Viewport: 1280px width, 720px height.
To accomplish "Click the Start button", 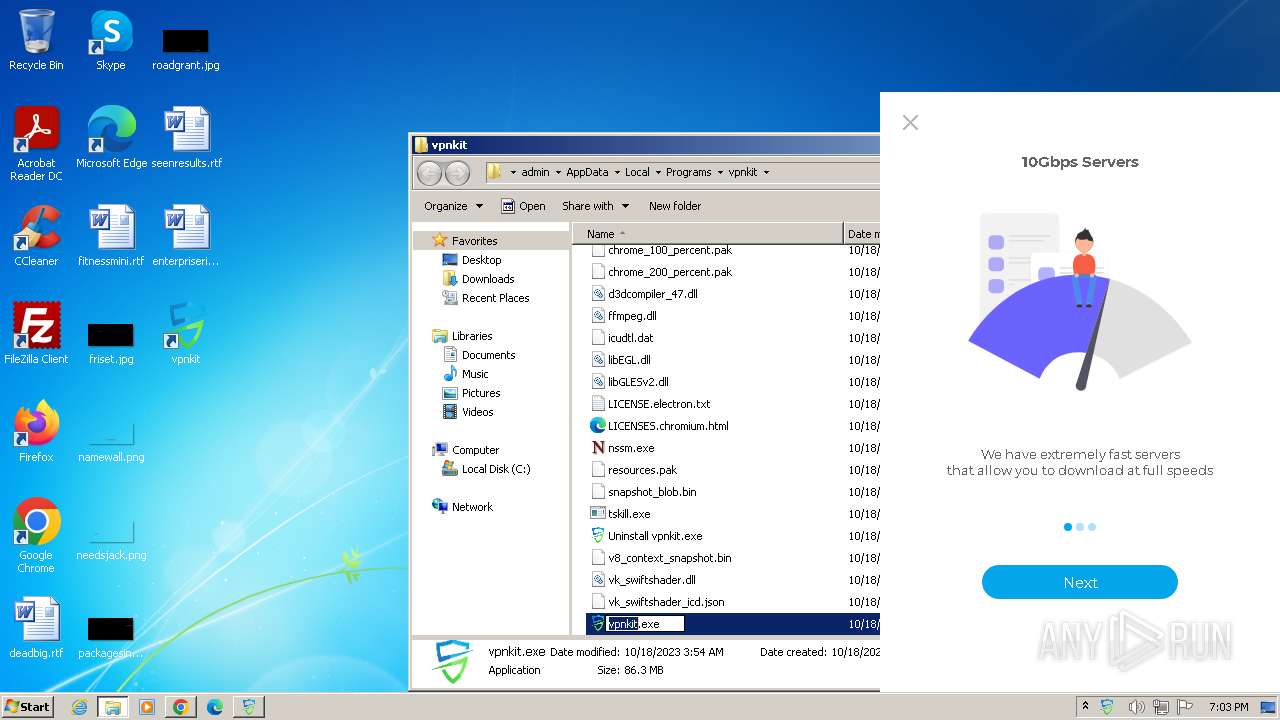I will pyautogui.click(x=28, y=706).
